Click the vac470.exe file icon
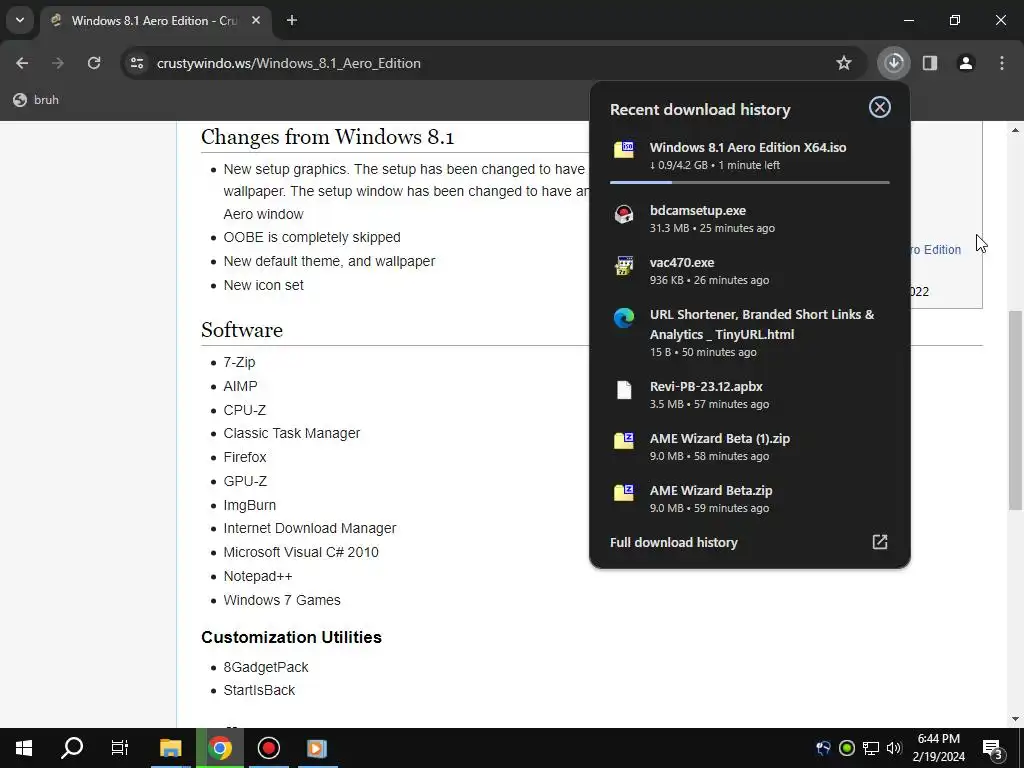This screenshot has height=768, width=1024. coord(624,266)
